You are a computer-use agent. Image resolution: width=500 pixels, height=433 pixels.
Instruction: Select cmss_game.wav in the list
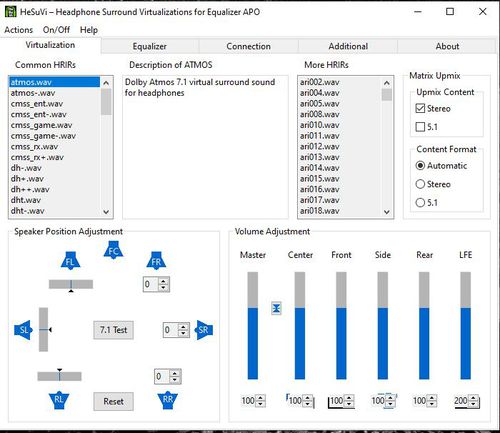pyautogui.click(x=55, y=125)
